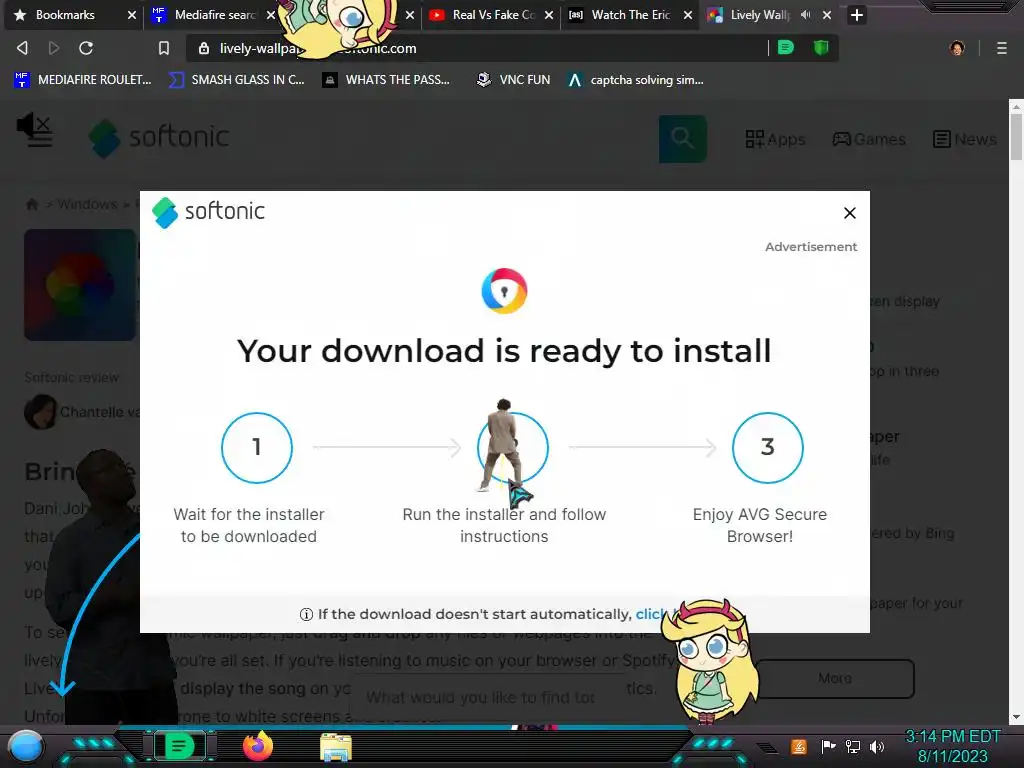1024x768 pixels.
Task: Click 'Enjoy AVG Secure Browser!' text
Action: [x=760, y=525]
